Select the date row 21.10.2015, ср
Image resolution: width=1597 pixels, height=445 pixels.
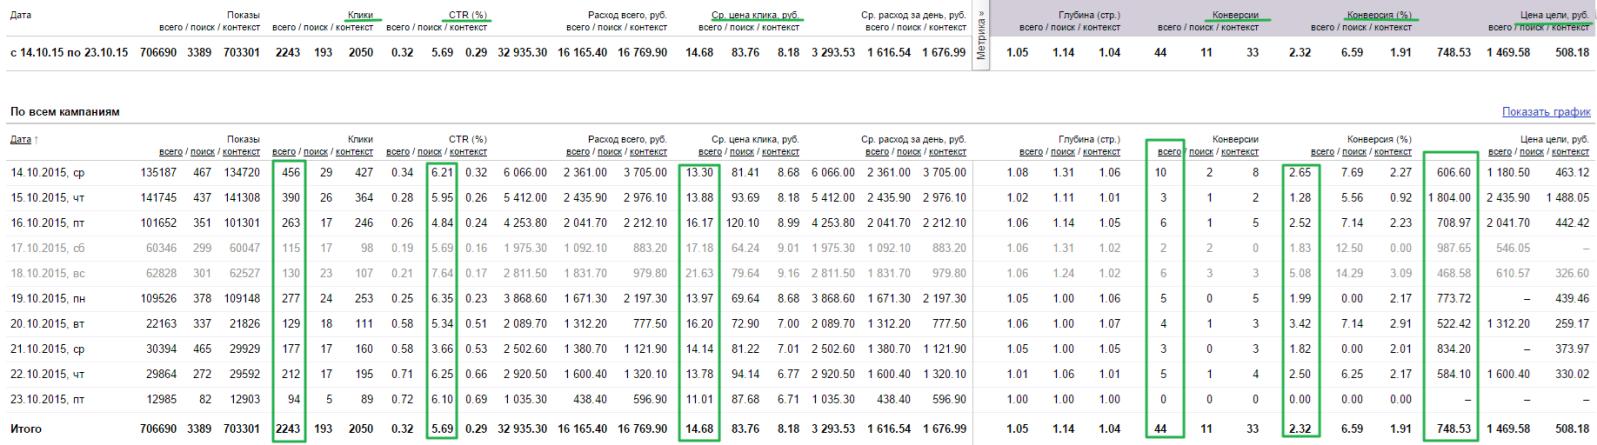[x=47, y=349]
